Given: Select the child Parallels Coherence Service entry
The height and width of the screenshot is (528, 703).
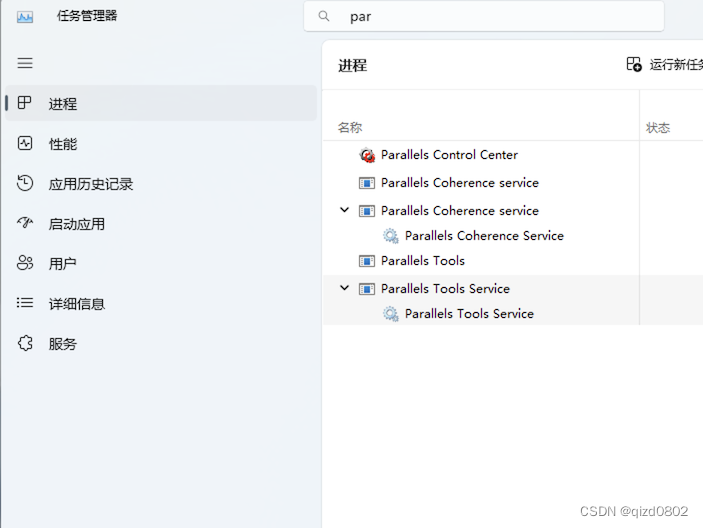Looking at the screenshot, I should point(481,236).
